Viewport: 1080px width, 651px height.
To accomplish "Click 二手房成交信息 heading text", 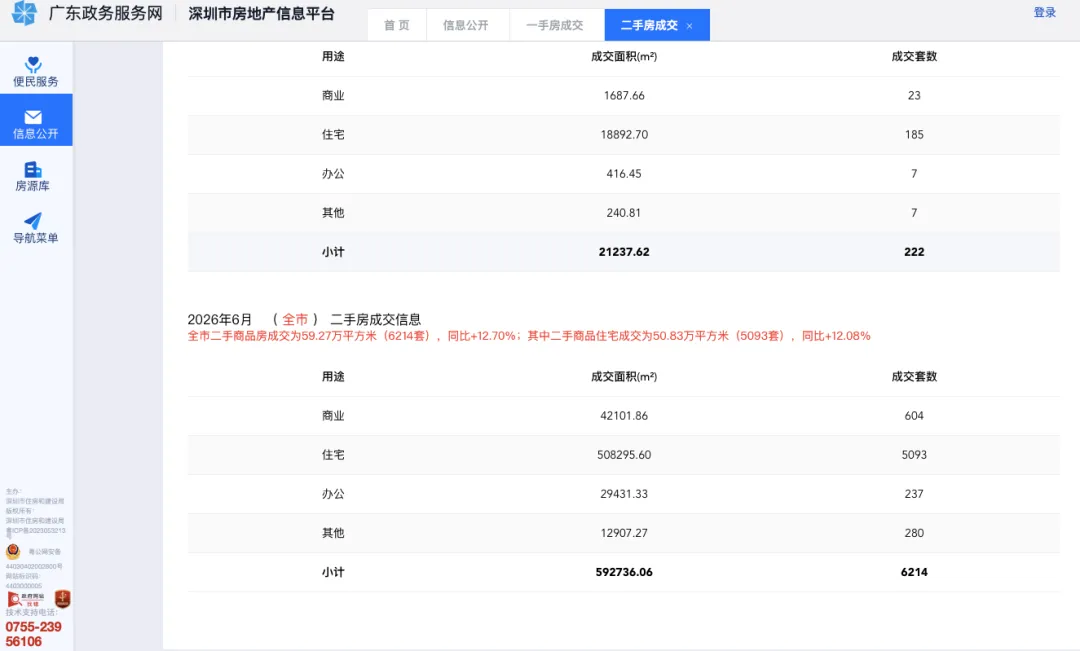I will click(375, 320).
